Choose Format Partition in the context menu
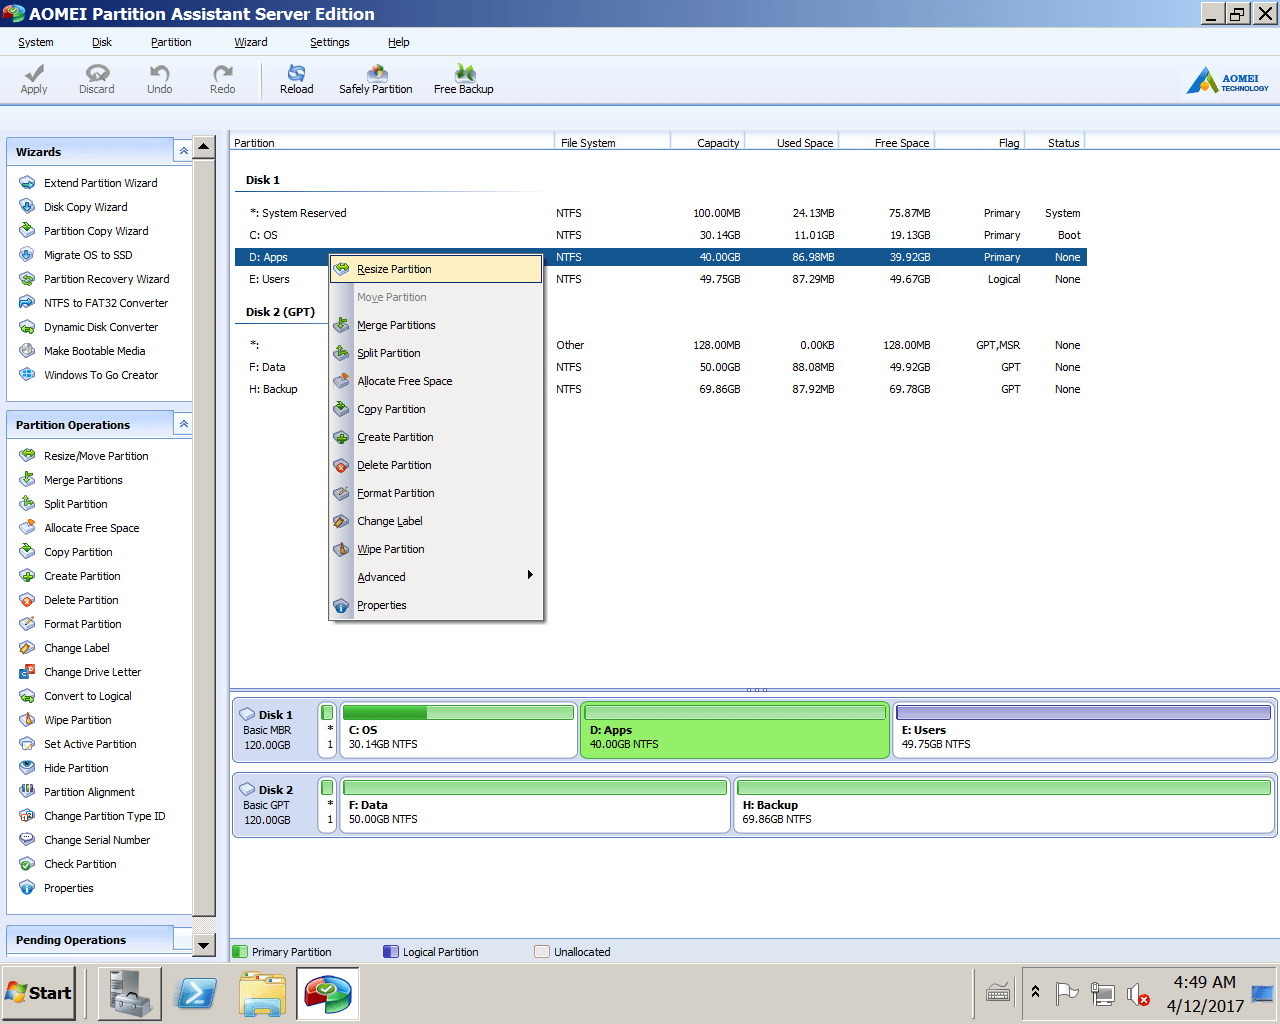 click(436, 493)
